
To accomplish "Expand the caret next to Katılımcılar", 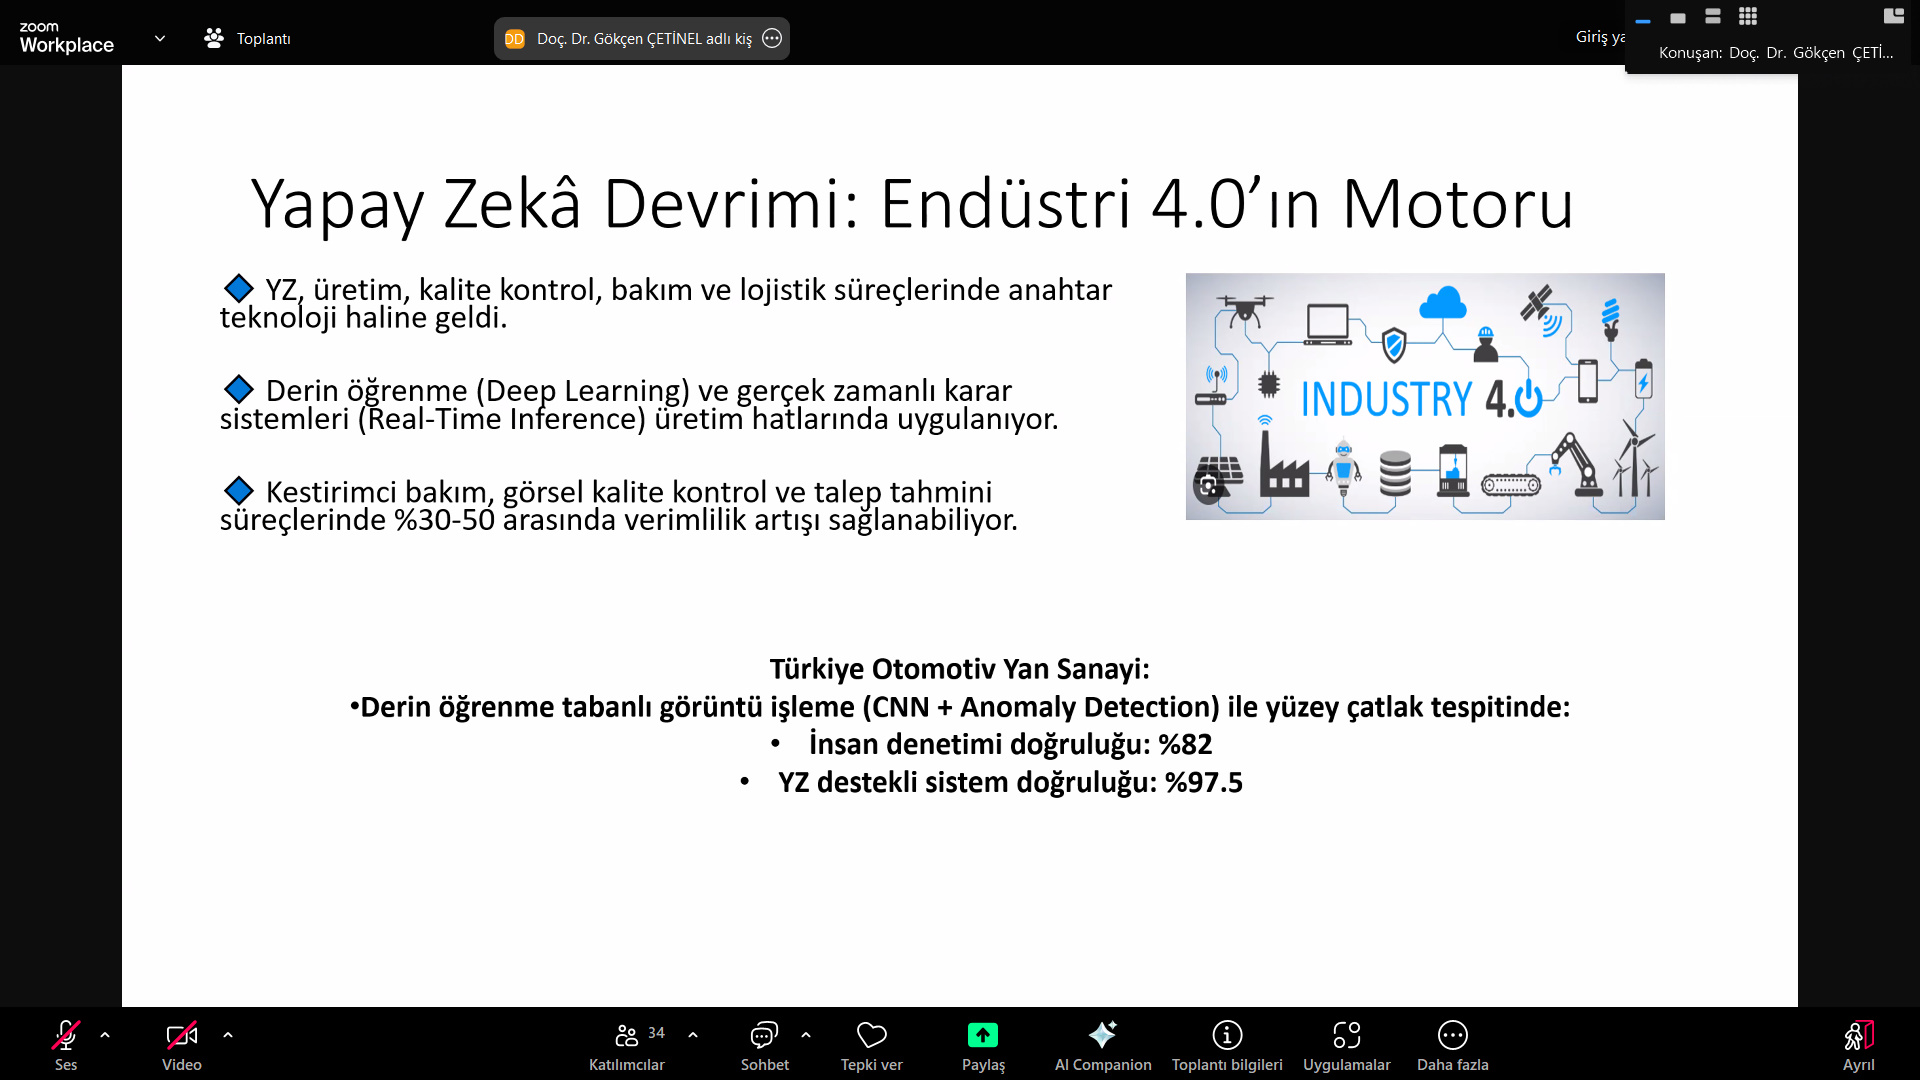I will [x=693, y=1036].
